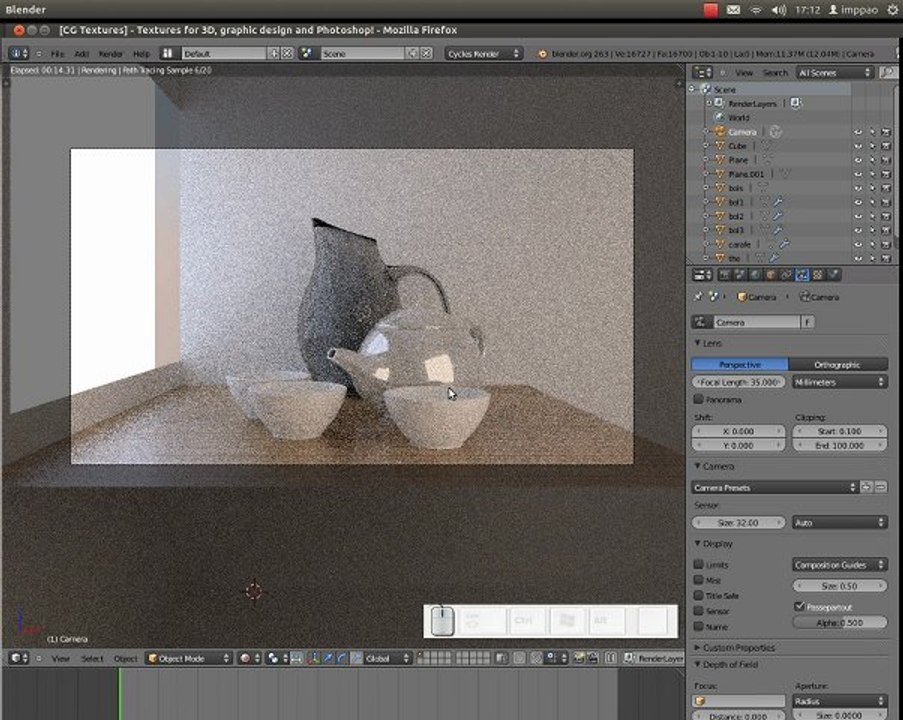Open the File menu
Viewport: 903px width, 720px height.
coord(58,54)
